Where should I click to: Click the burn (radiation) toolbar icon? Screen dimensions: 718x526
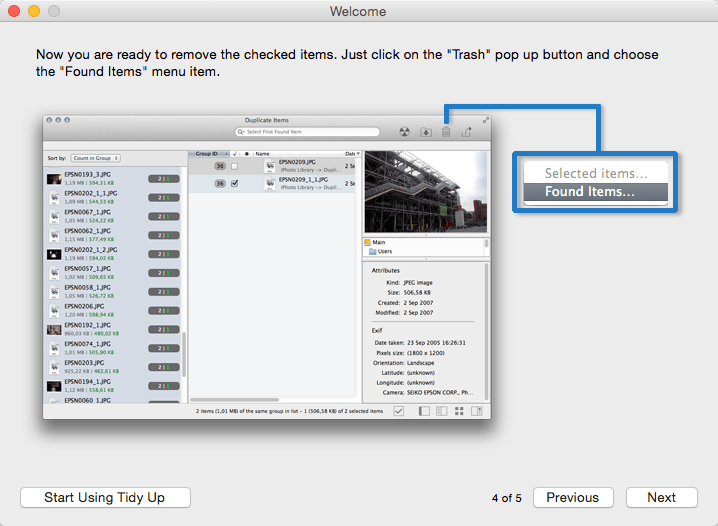pyautogui.click(x=404, y=131)
